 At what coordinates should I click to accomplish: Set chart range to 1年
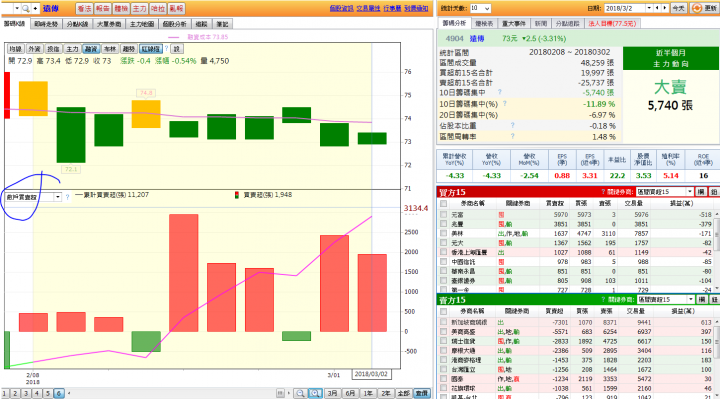[x=368, y=393]
